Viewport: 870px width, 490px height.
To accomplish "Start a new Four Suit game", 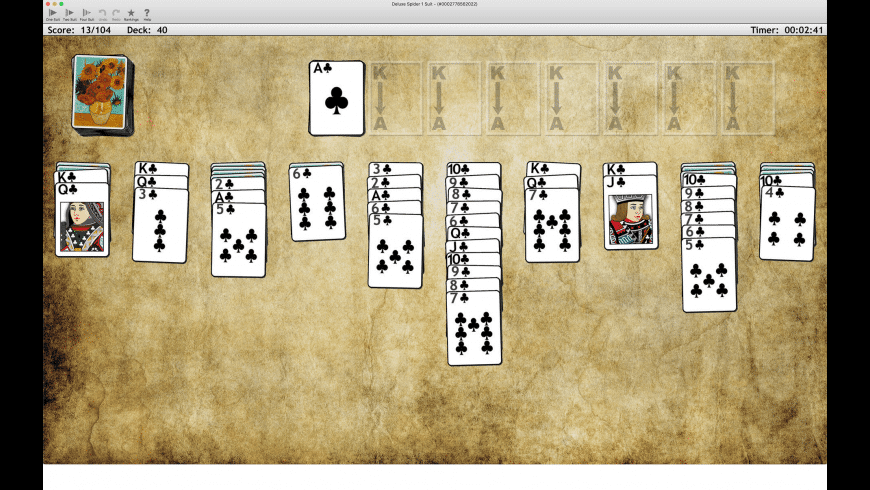I will tap(87, 14).
